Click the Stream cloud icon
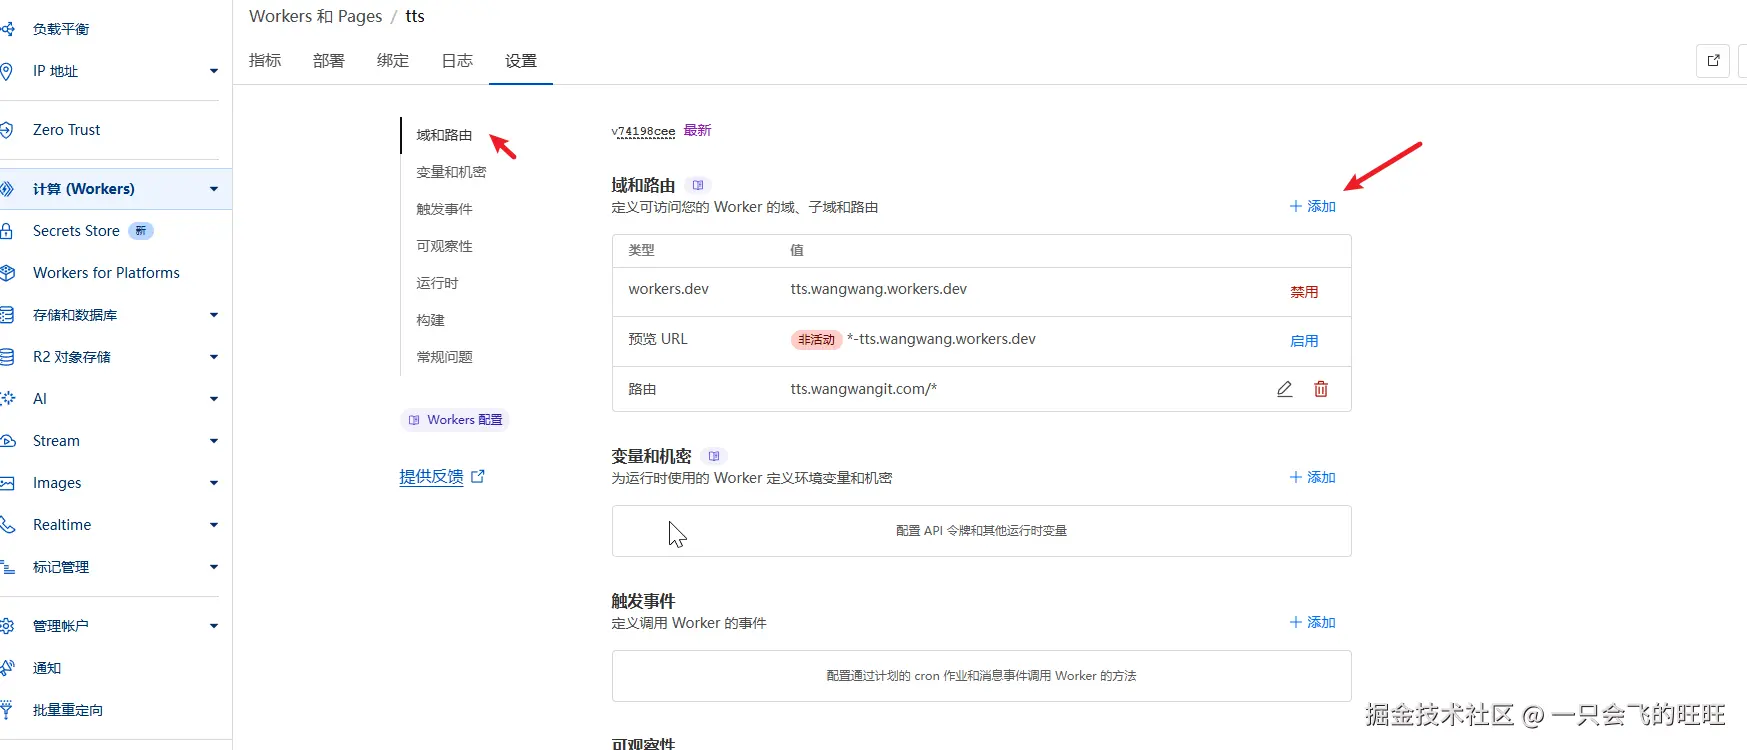The width and height of the screenshot is (1747, 750). click(x=6, y=441)
